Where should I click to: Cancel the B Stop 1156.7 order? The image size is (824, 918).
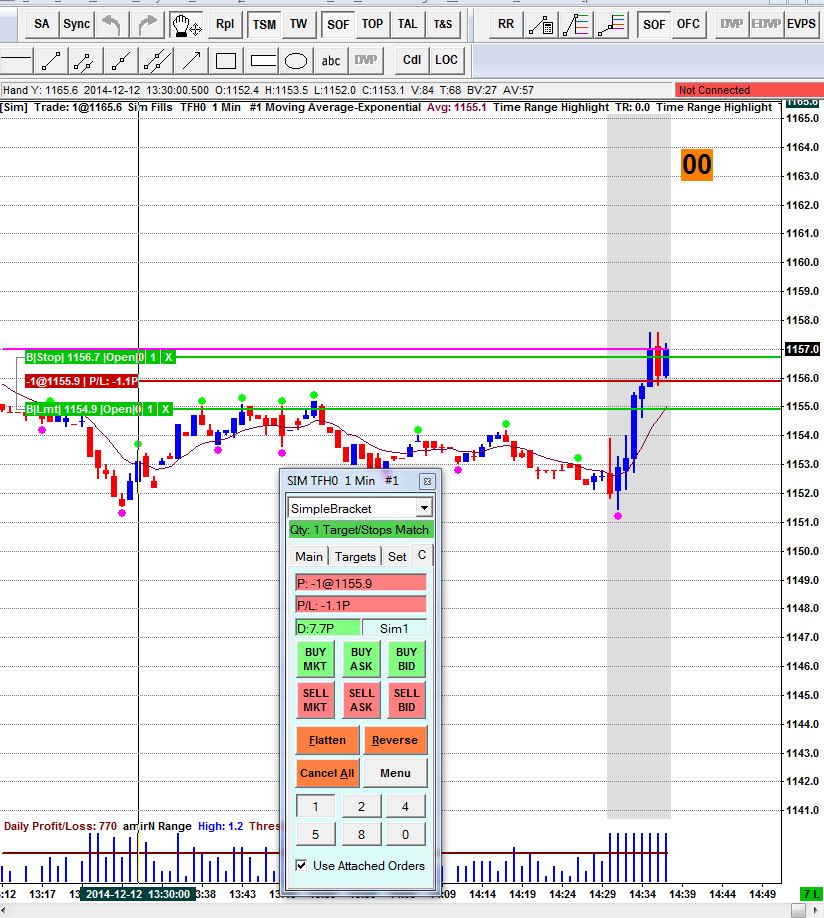click(x=169, y=357)
